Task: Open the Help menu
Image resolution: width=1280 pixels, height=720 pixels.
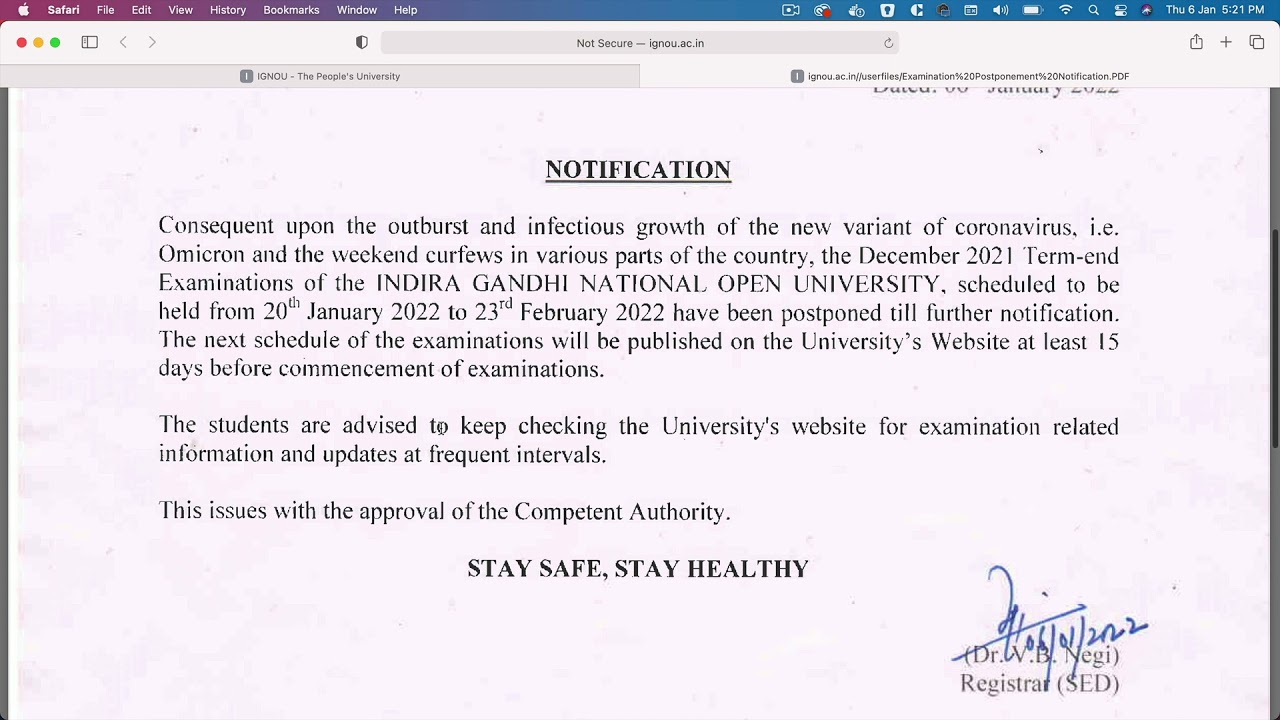Action: 405,10
